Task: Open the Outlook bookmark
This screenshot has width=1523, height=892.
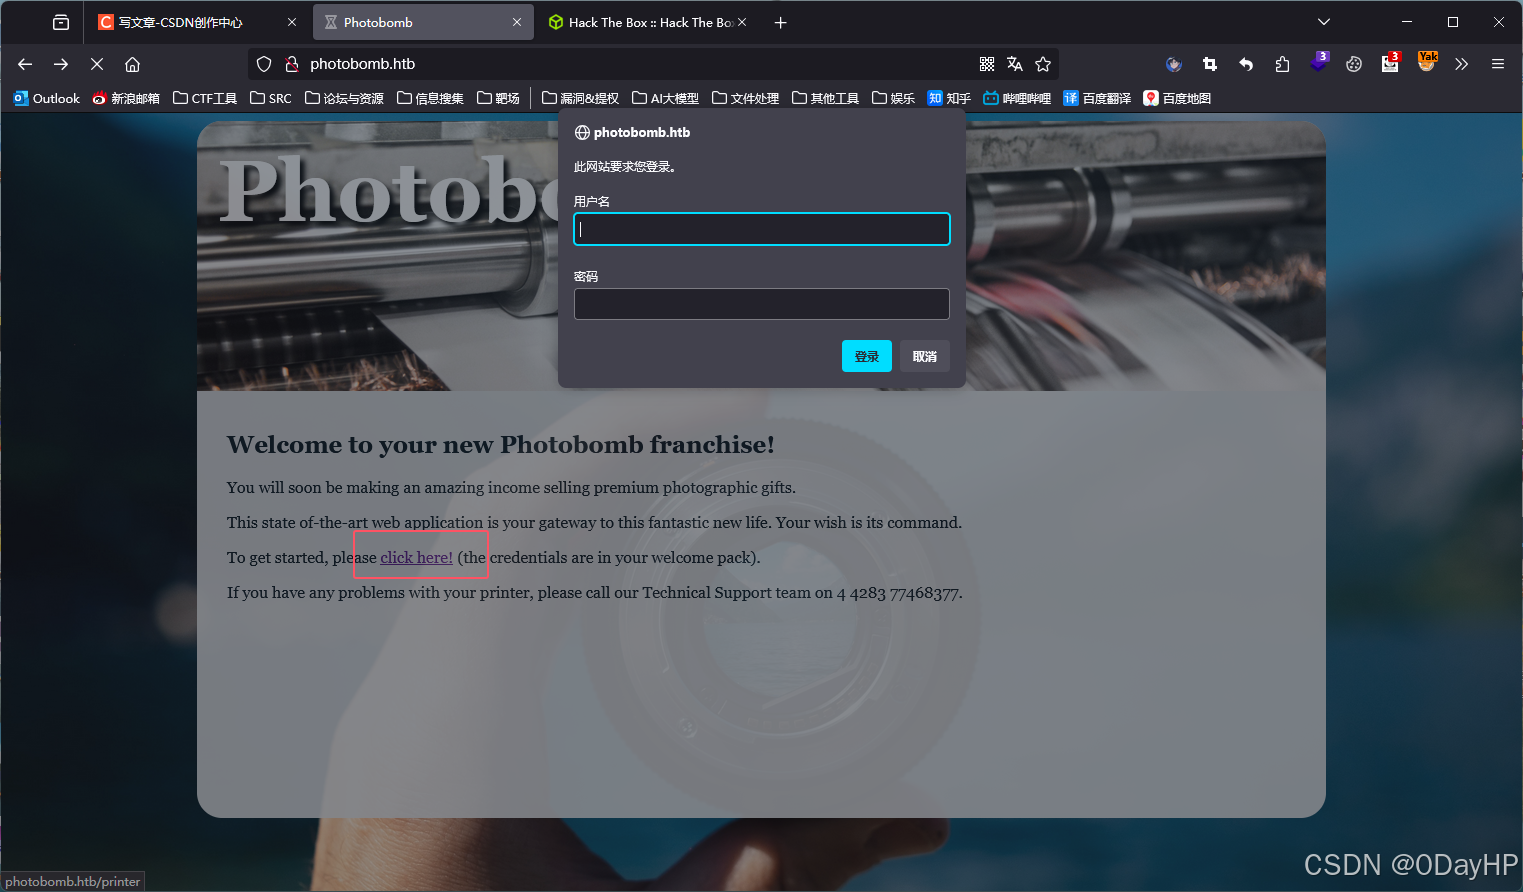Action: 47,98
